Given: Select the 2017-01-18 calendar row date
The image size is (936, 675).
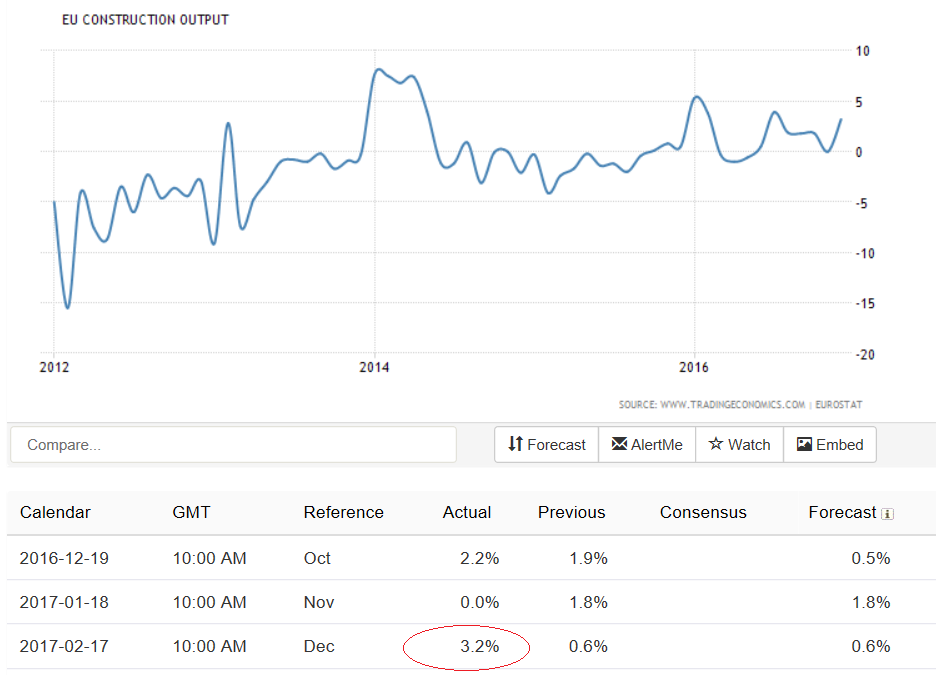Looking at the screenshot, I should click(x=64, y=602).
